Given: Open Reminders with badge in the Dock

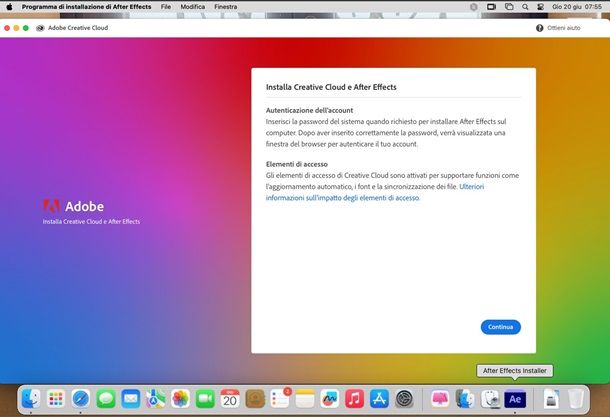Looking at the screenshot, I should tap(280, 399).
